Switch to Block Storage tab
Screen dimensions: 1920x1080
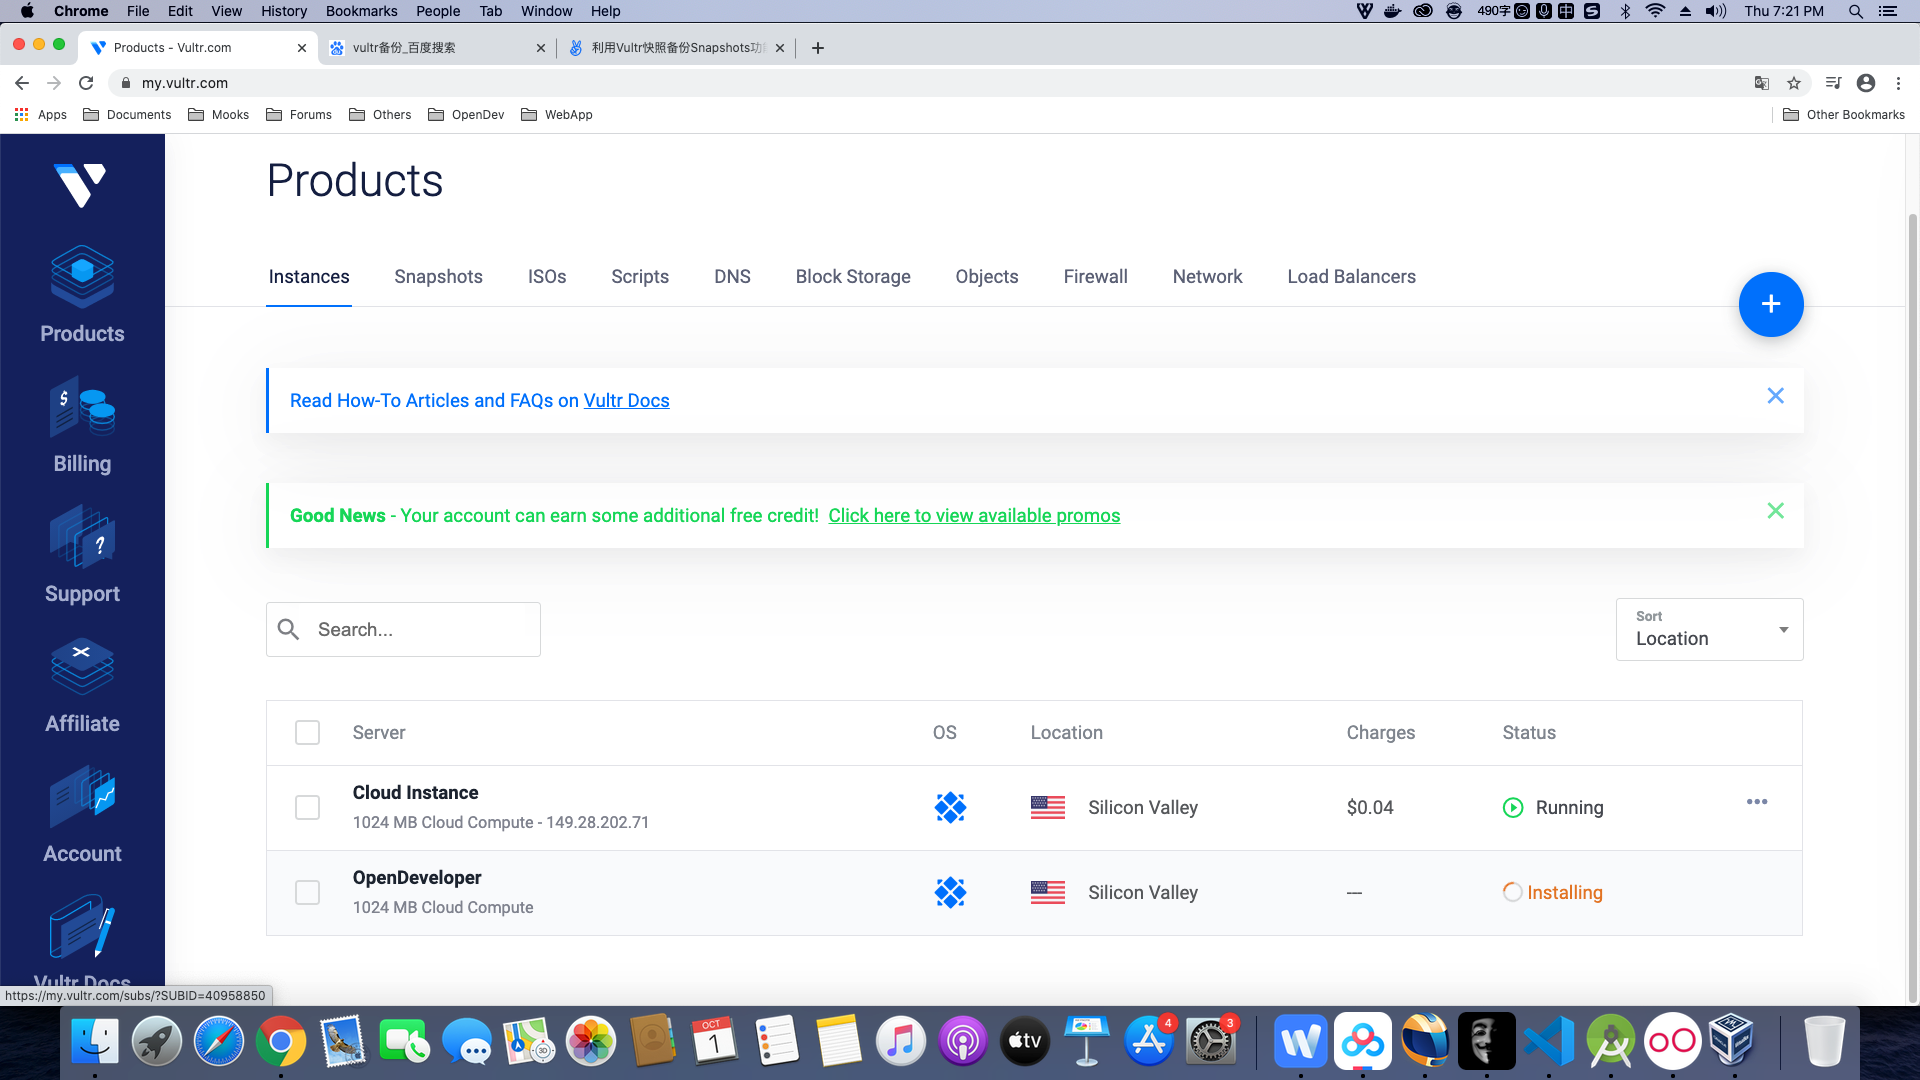pos(853,277)
